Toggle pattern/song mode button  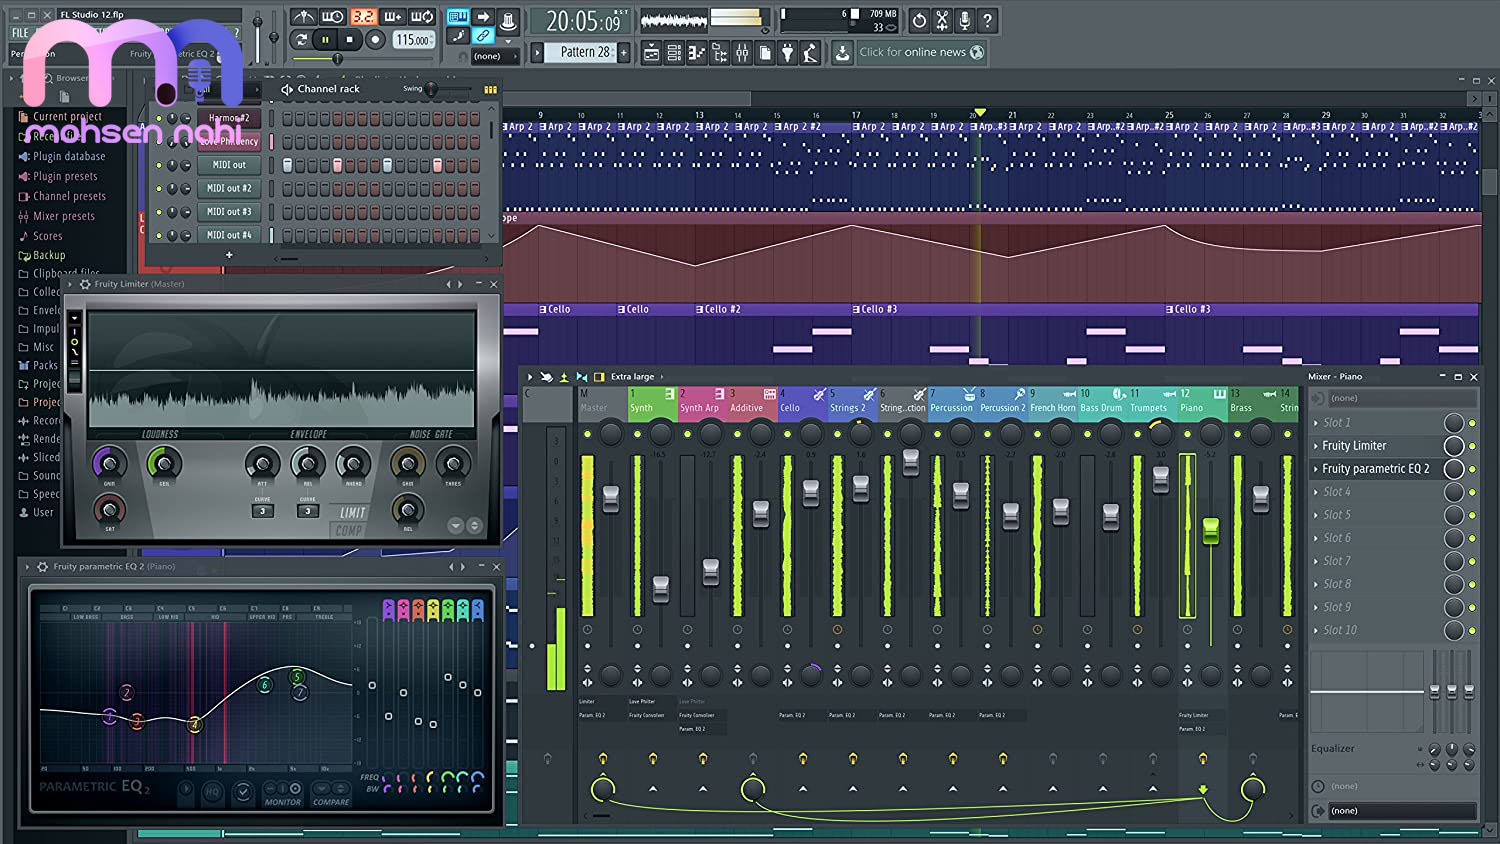click(301, 40)
